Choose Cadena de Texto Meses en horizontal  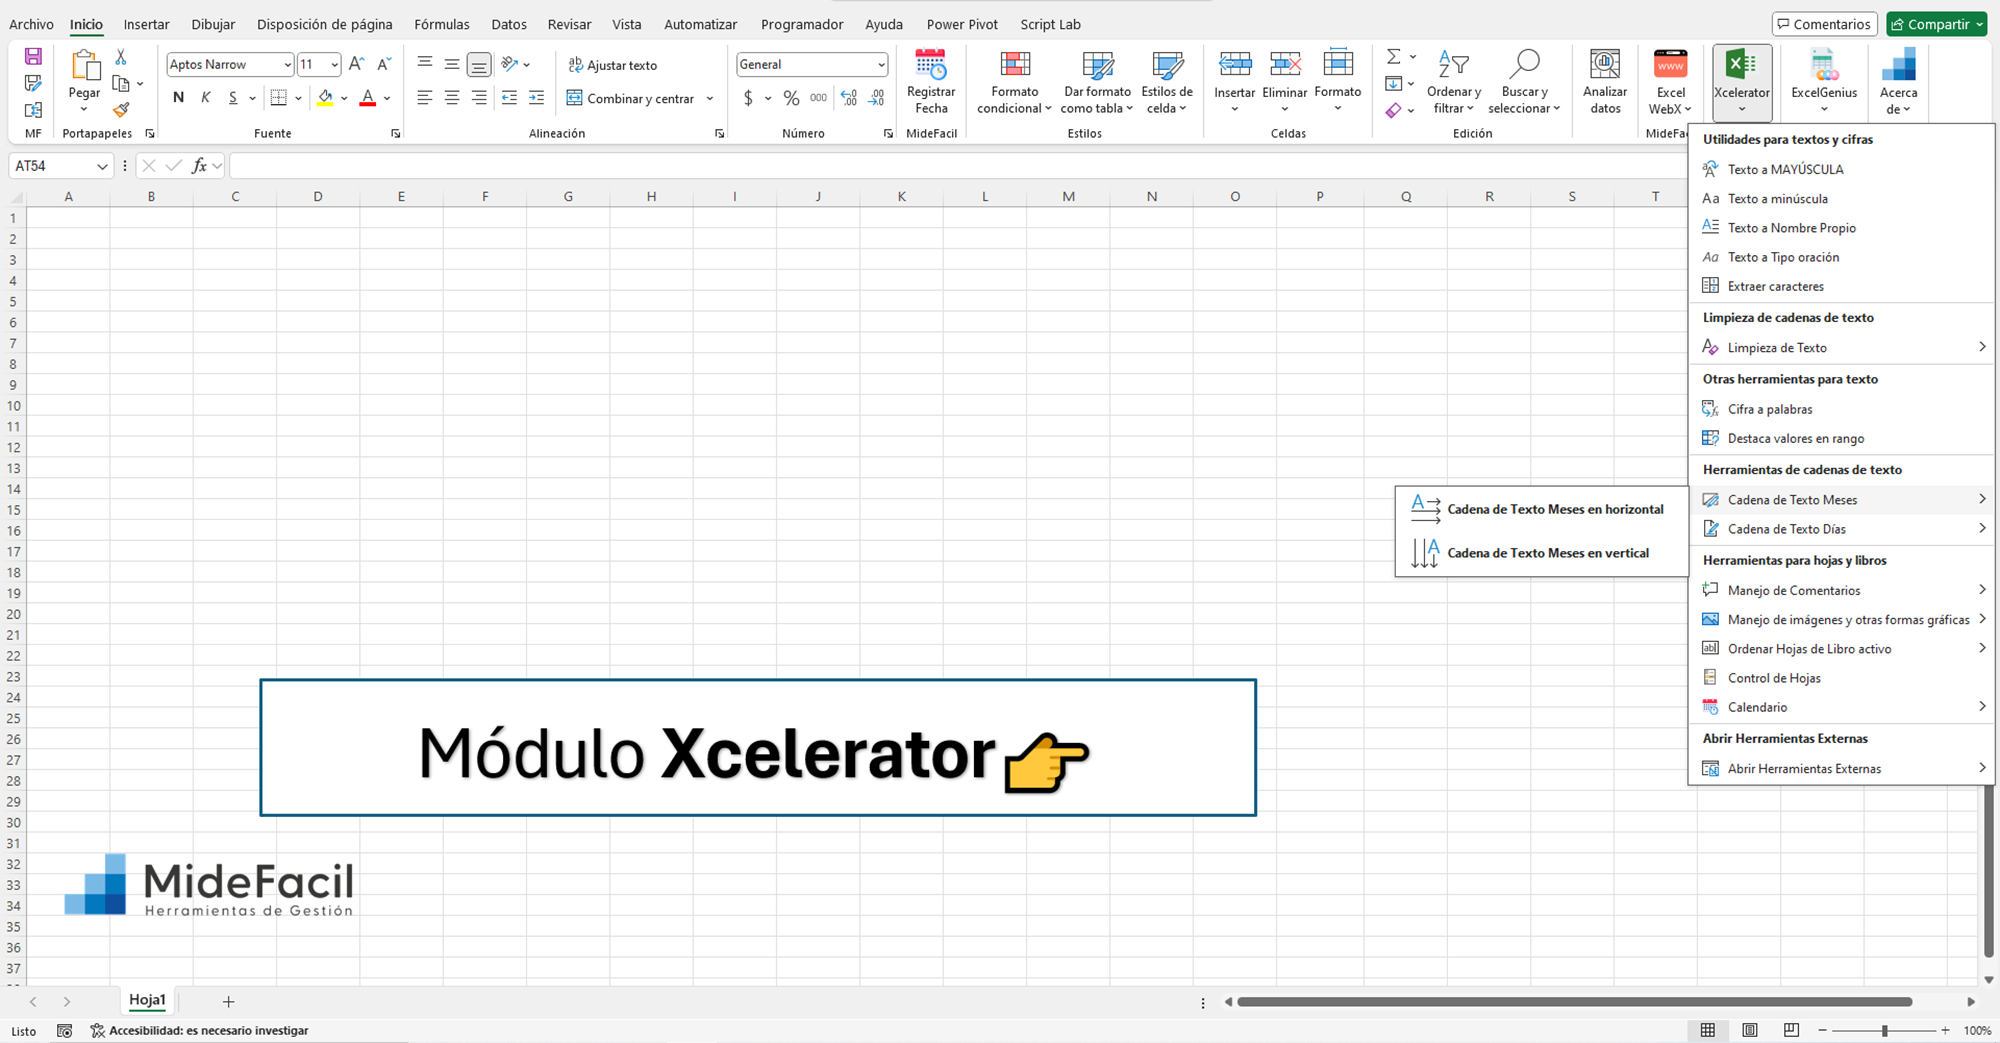click(1541, 509)
